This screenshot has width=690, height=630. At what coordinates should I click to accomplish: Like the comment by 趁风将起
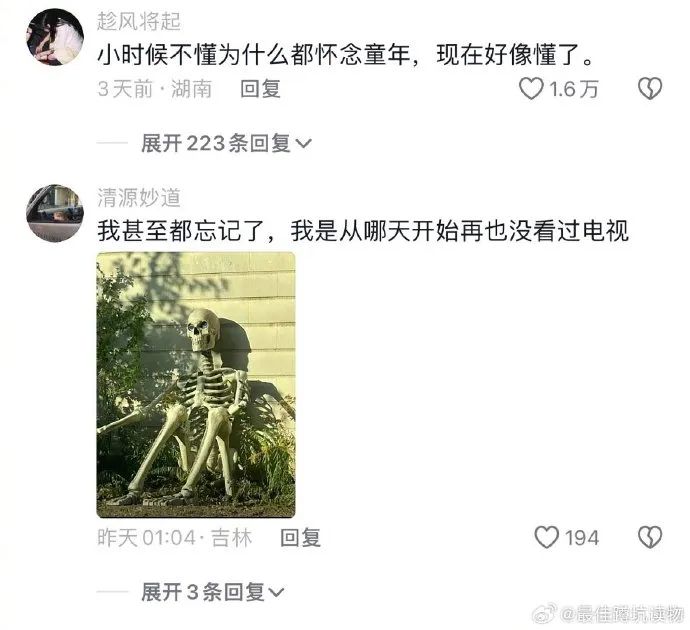tap(531, 89)
